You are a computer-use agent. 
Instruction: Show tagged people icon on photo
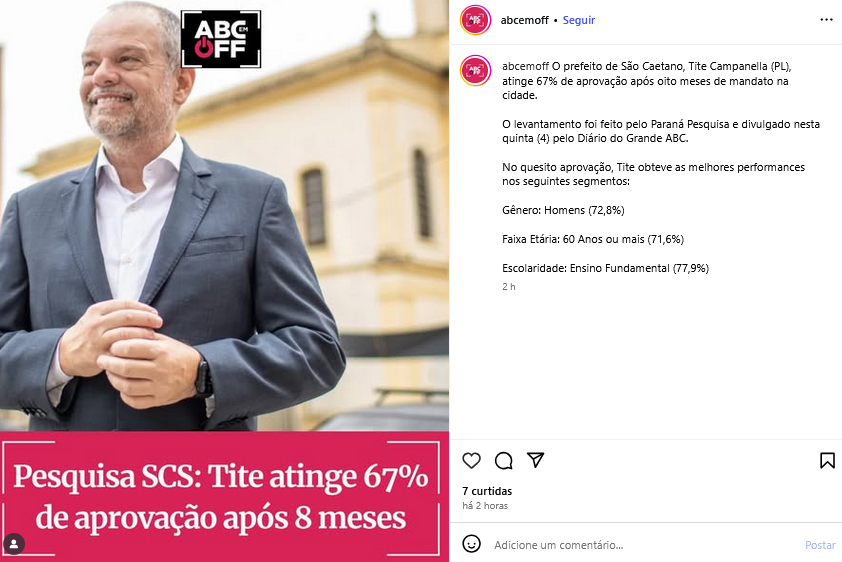[x=14, y=544]
